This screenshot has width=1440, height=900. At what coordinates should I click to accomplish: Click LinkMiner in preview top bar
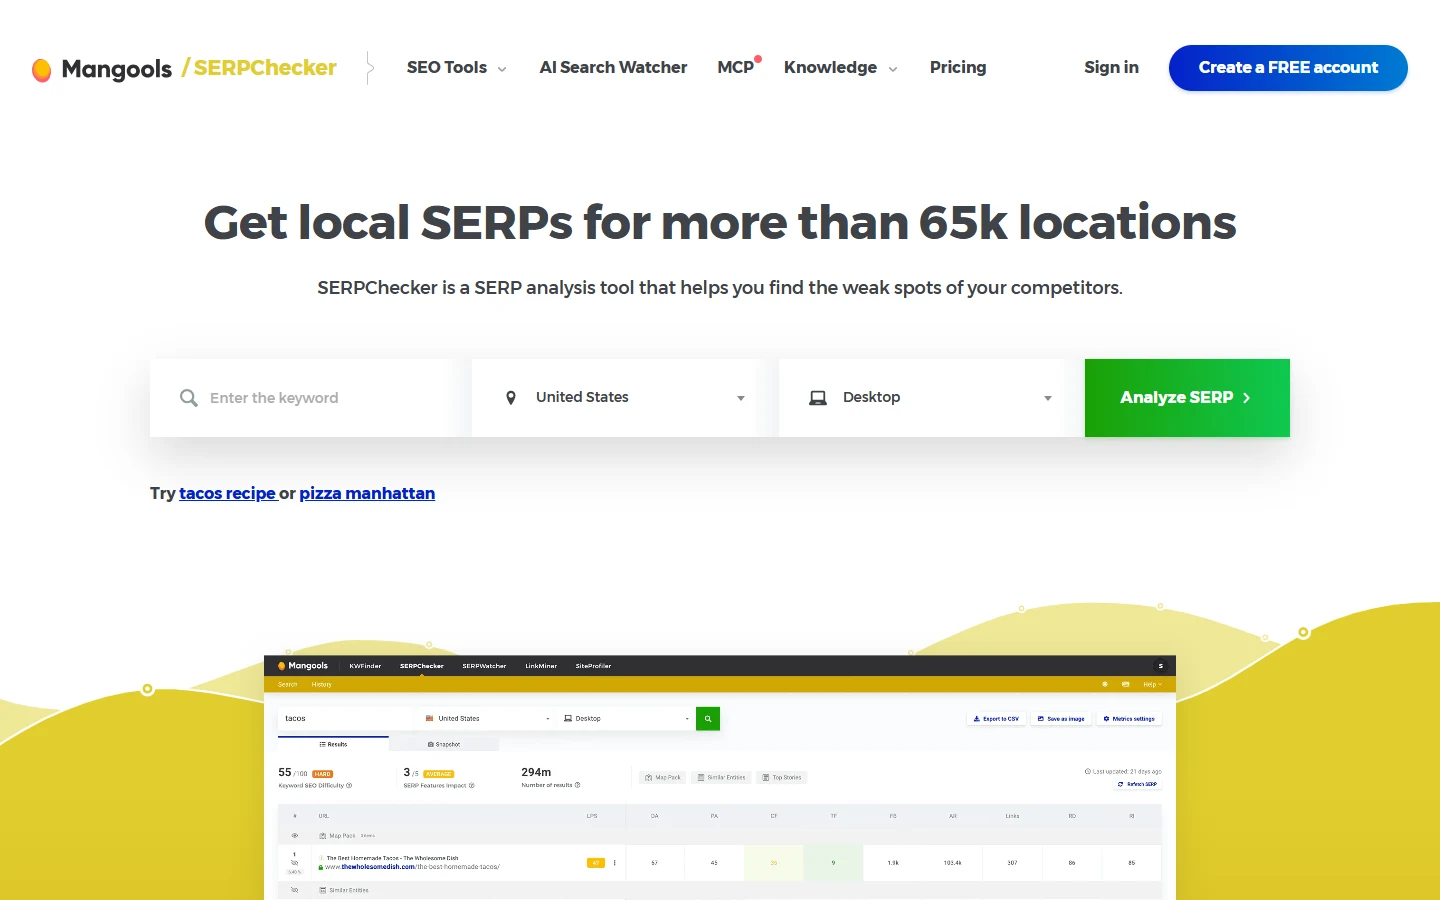tap(541, 666)
